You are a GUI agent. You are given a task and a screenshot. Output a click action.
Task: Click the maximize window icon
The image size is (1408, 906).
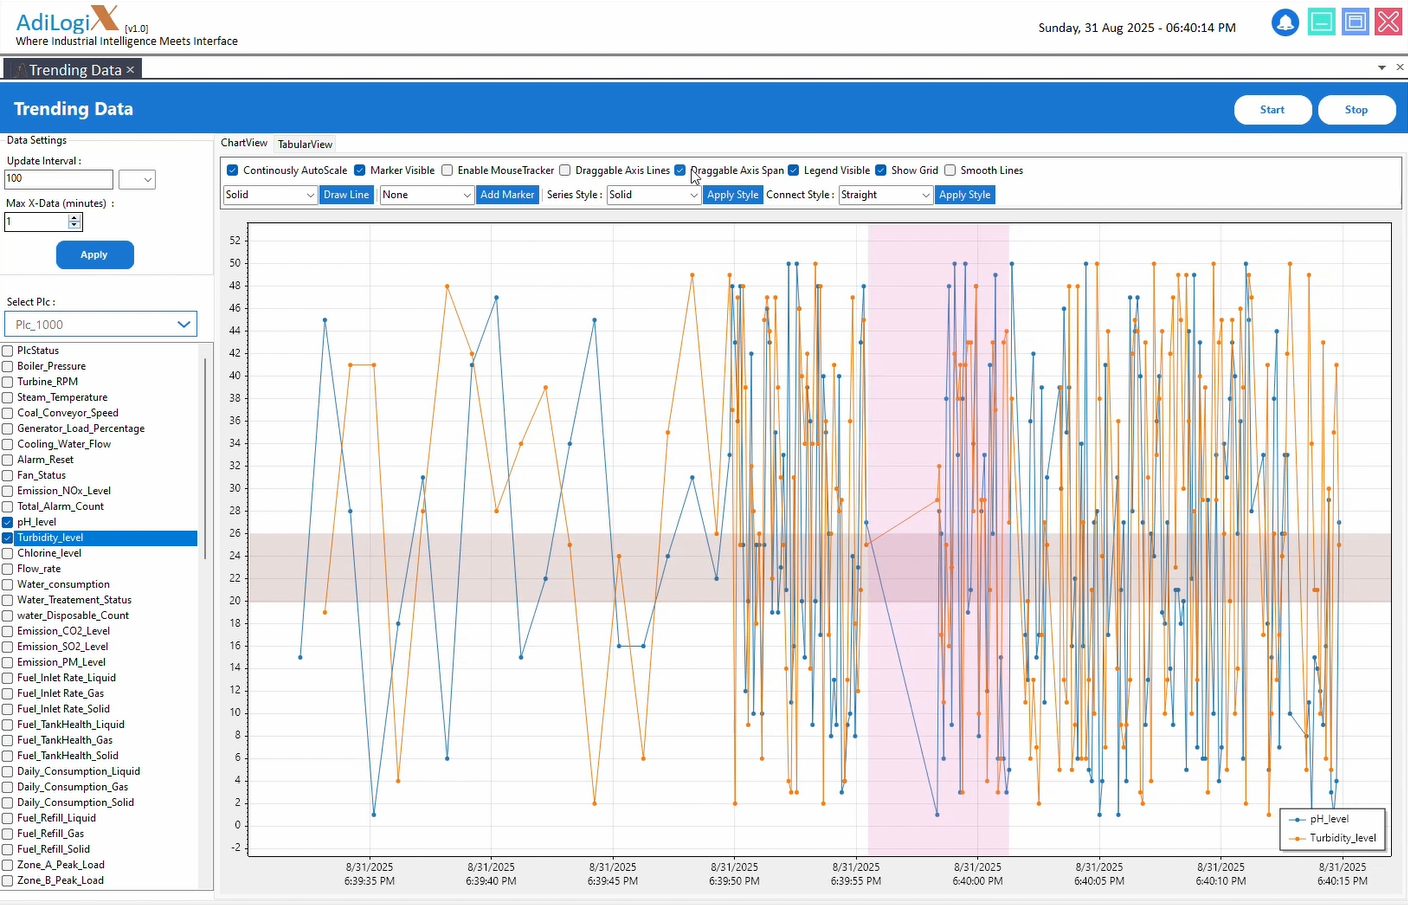point(1355,22)
